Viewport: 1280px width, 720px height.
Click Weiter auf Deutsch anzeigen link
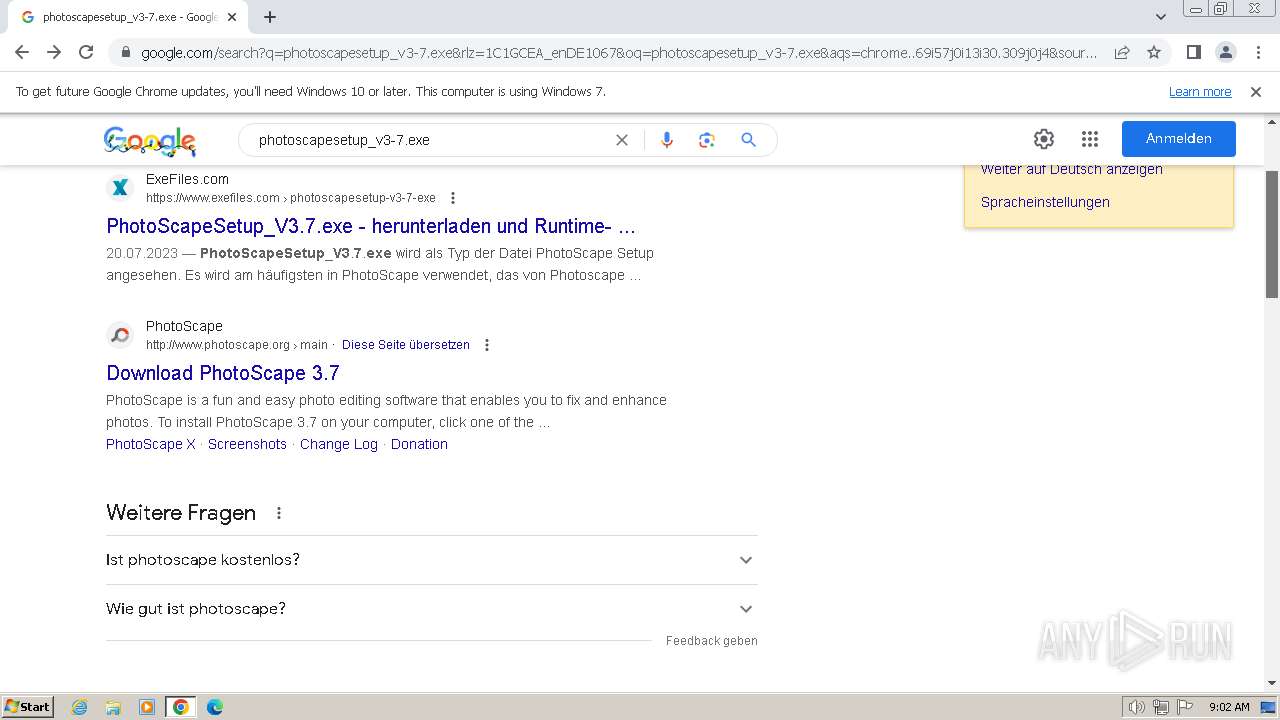tap(1072, 169)
